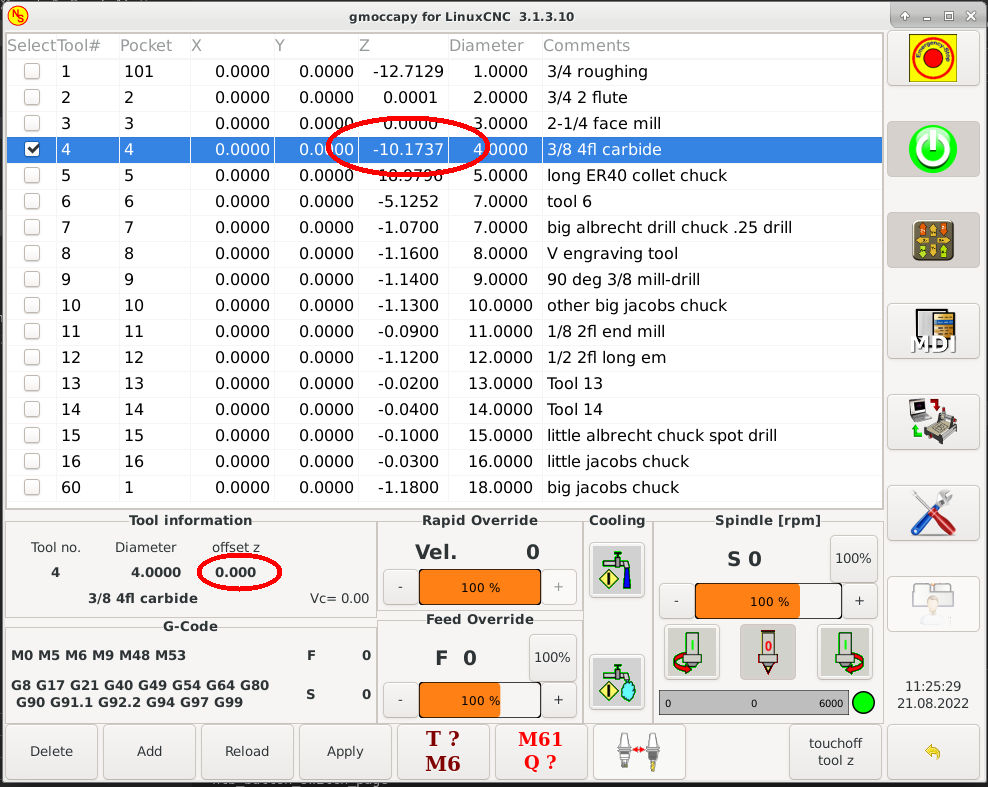Image resolution: width=988 pixels, height=787 pixels.
Task: Click the yellow back arrow button
Action: coord(933,751)
